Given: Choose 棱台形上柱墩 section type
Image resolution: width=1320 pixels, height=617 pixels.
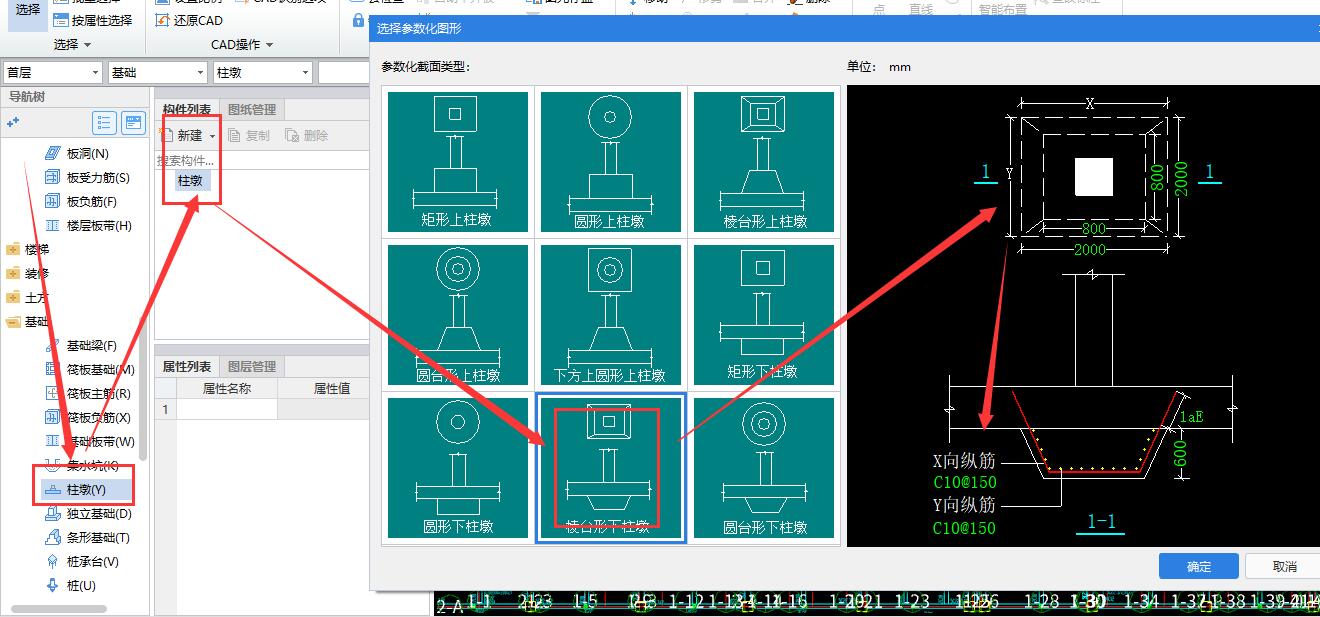Looking at the screenshot, I should [x=765, y=161].
